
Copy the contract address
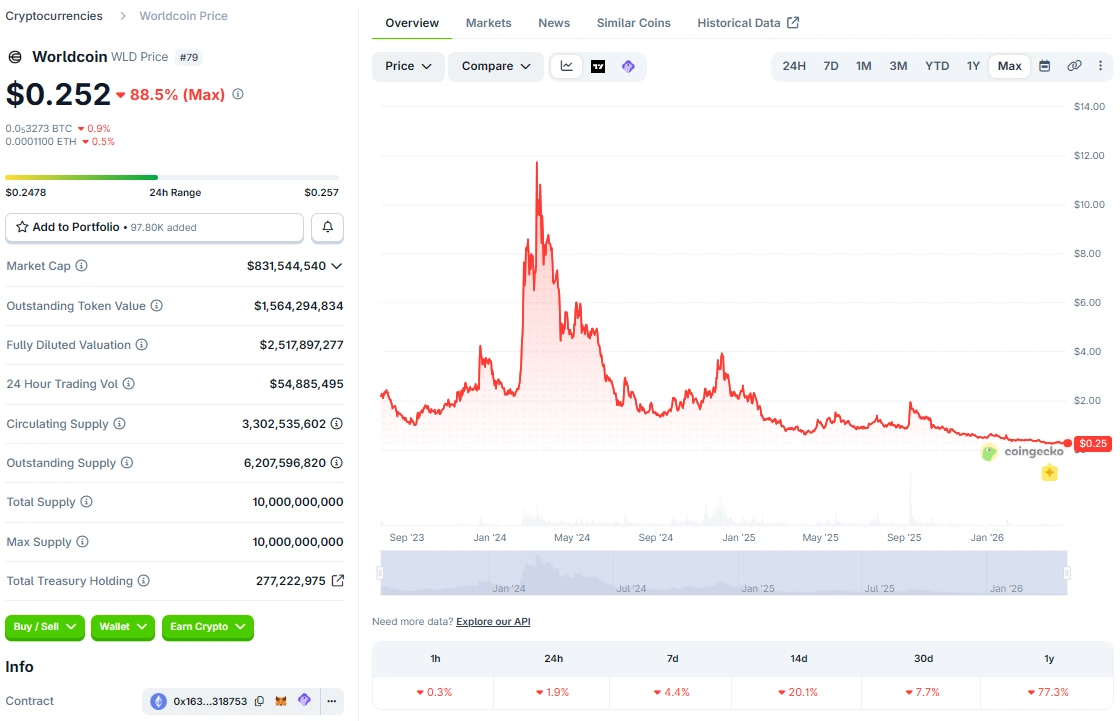[259, 702]
